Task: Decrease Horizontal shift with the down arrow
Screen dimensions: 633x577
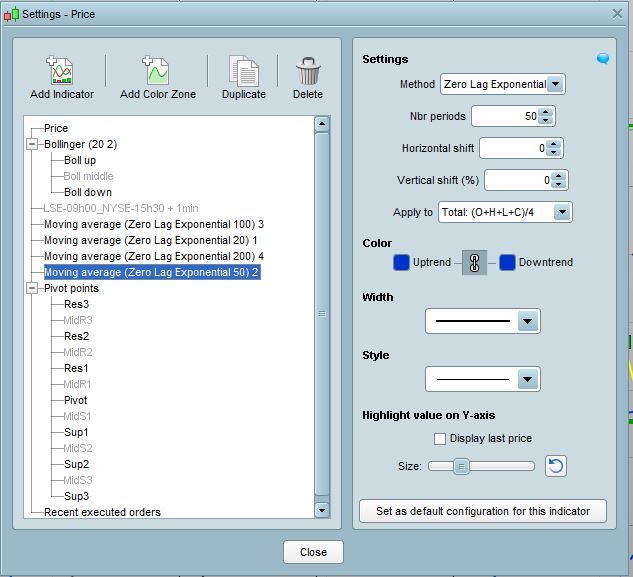Action: pos(553,152)
